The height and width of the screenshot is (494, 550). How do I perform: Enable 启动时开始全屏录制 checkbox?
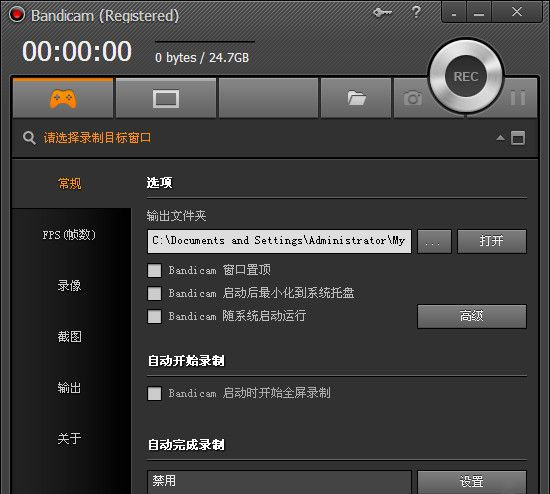pos(154,393)
